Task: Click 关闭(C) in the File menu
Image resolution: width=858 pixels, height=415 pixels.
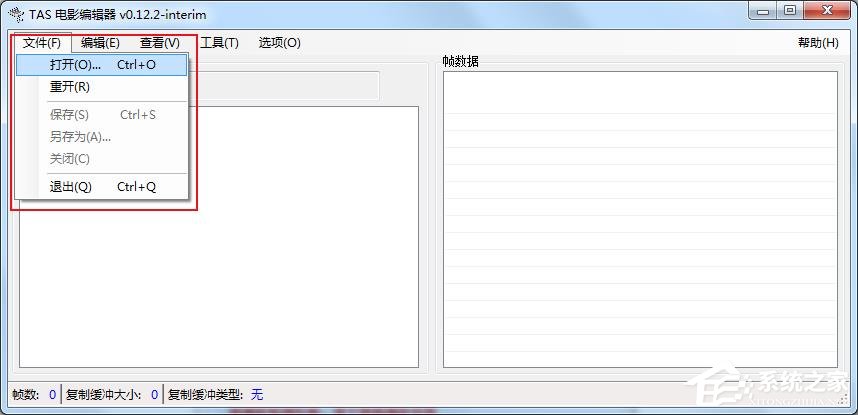Action: point(70,159)
